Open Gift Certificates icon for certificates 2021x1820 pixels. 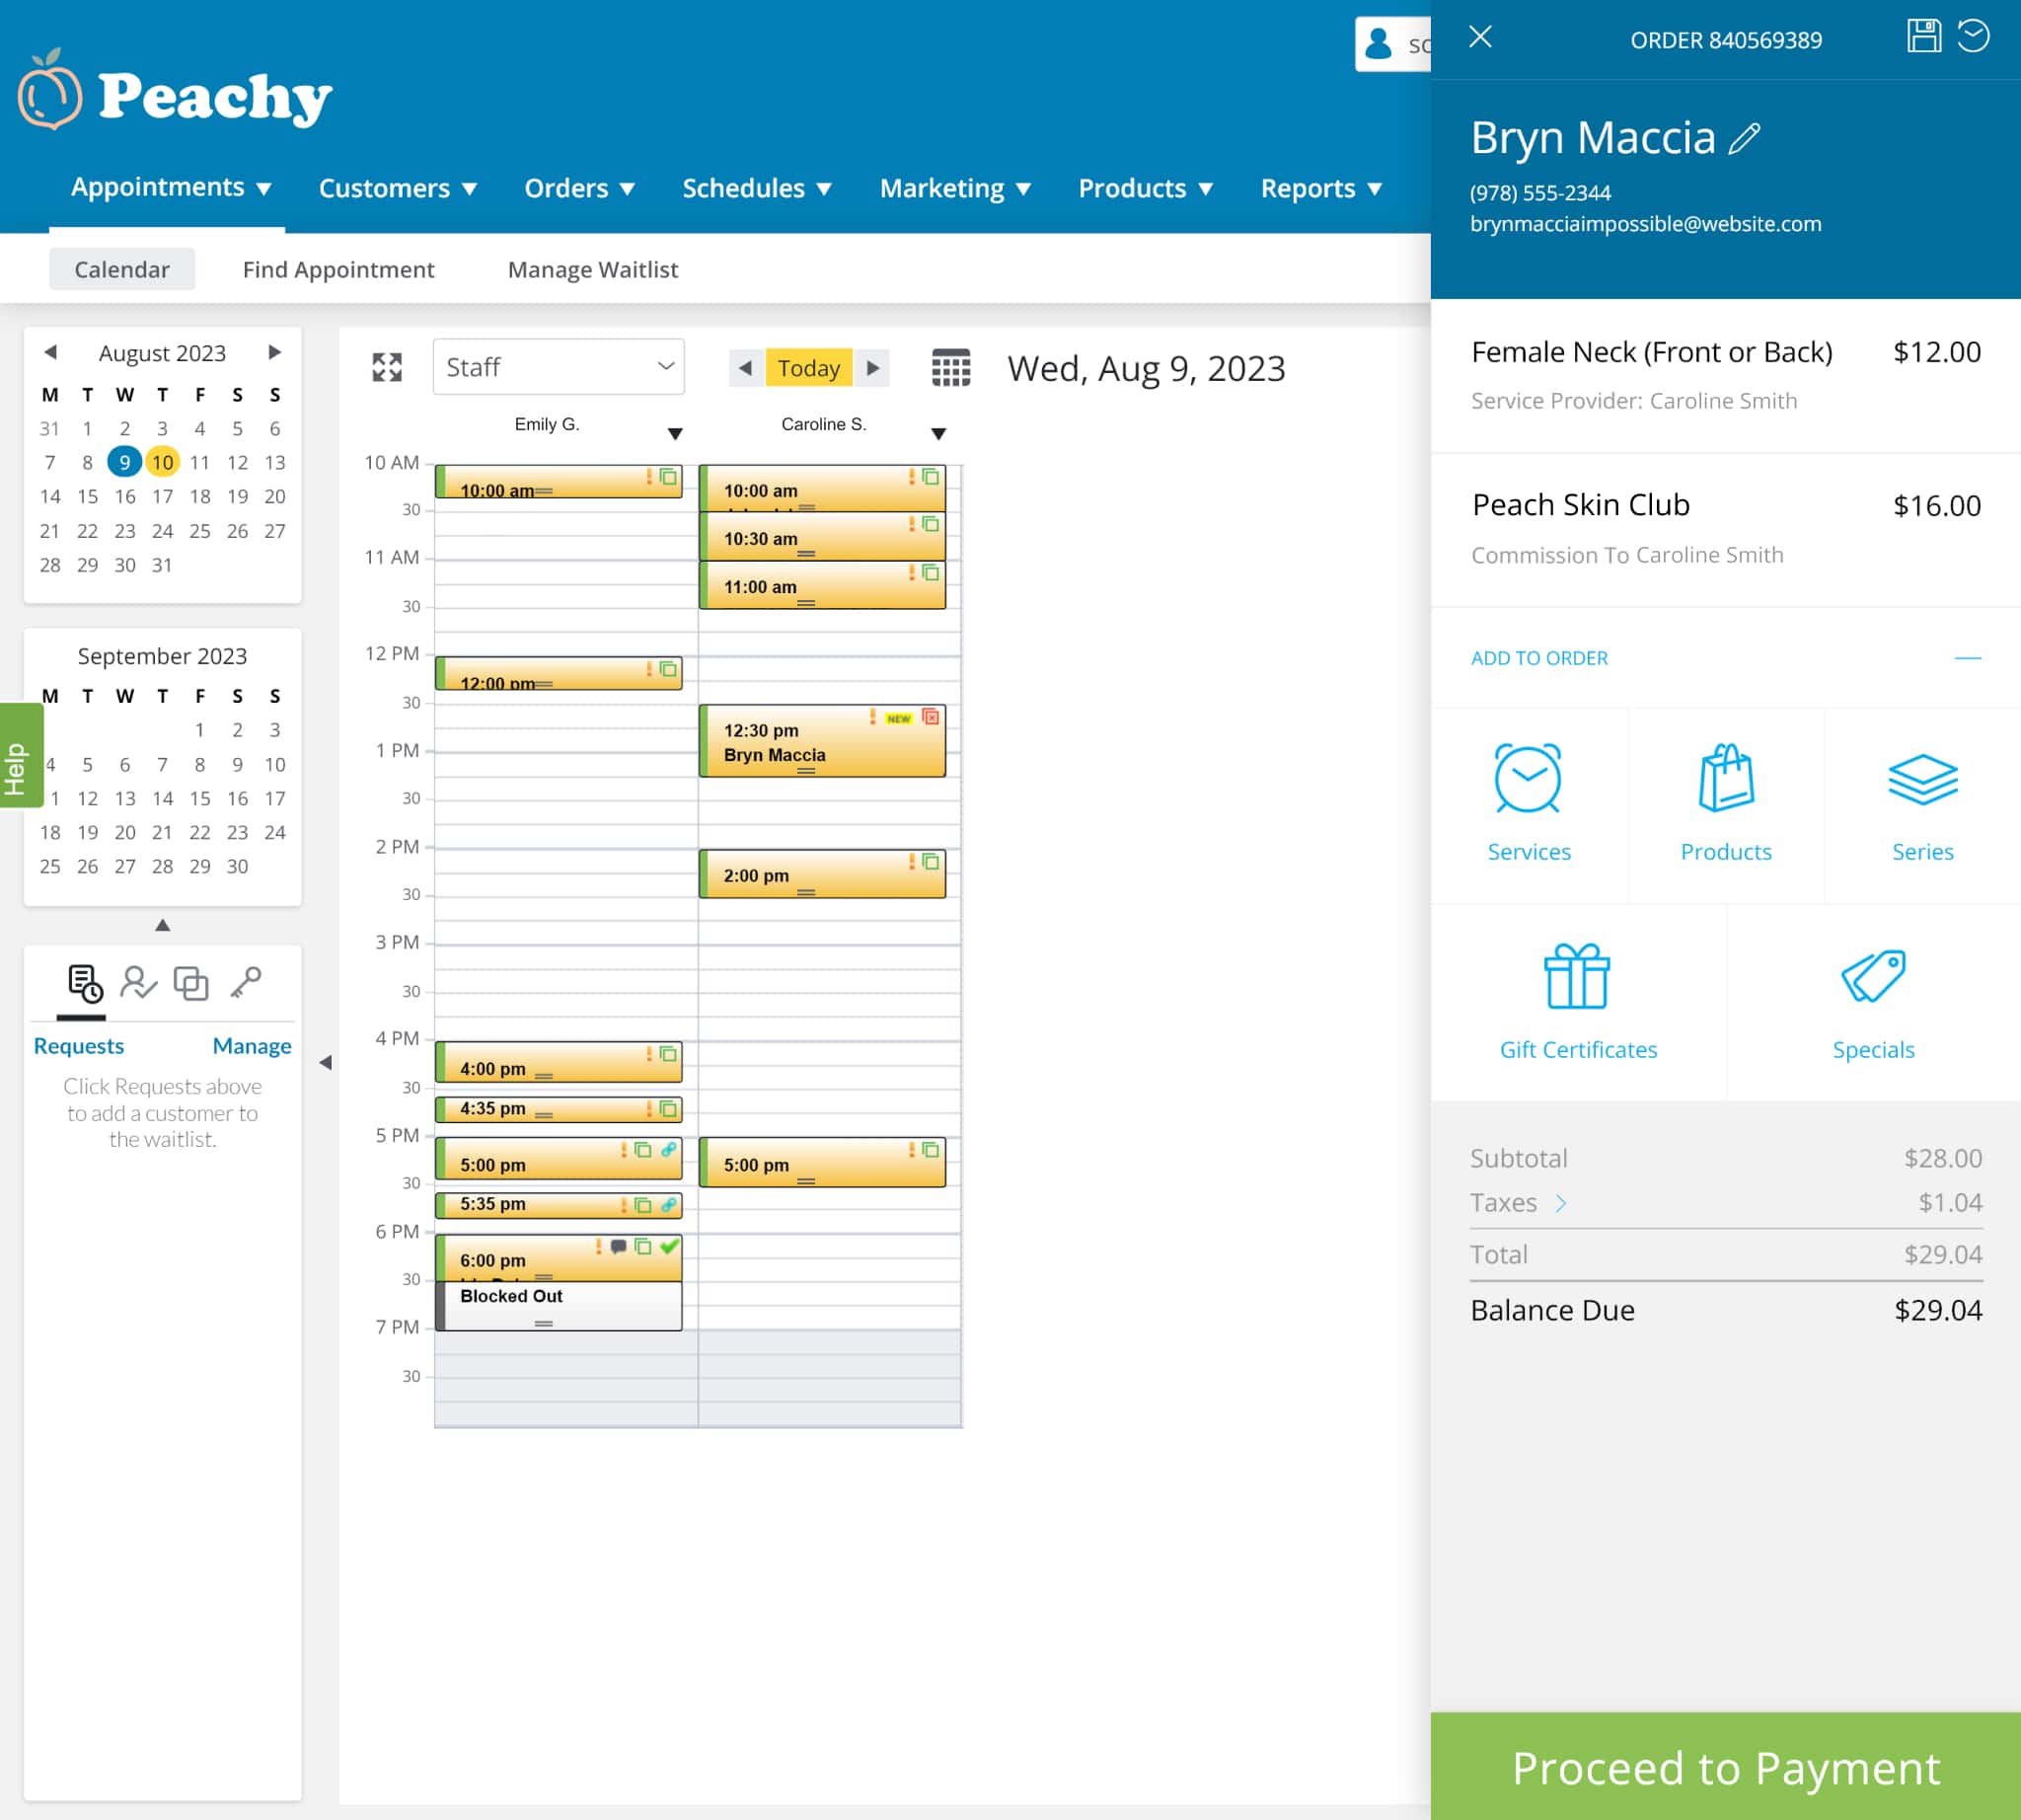coord(1577,977)
